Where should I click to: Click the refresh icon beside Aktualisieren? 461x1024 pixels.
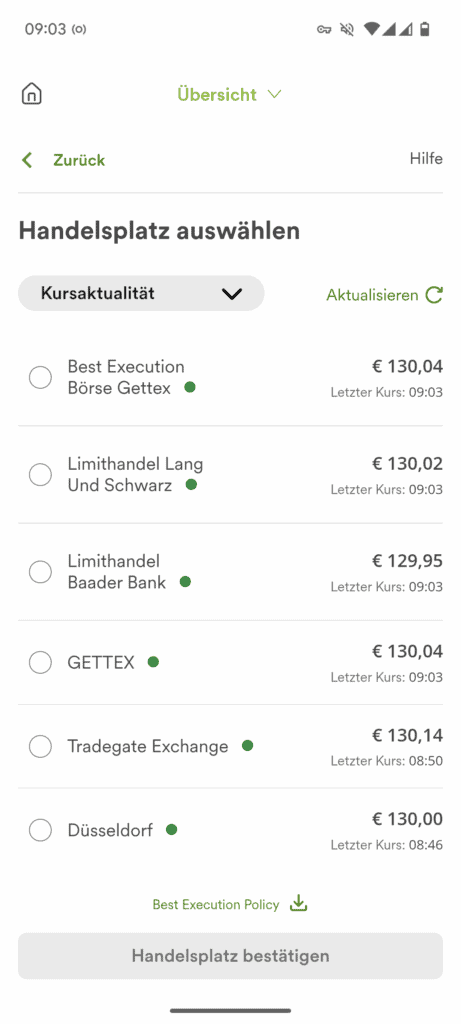pyautogui.click(x=434, y=295)
